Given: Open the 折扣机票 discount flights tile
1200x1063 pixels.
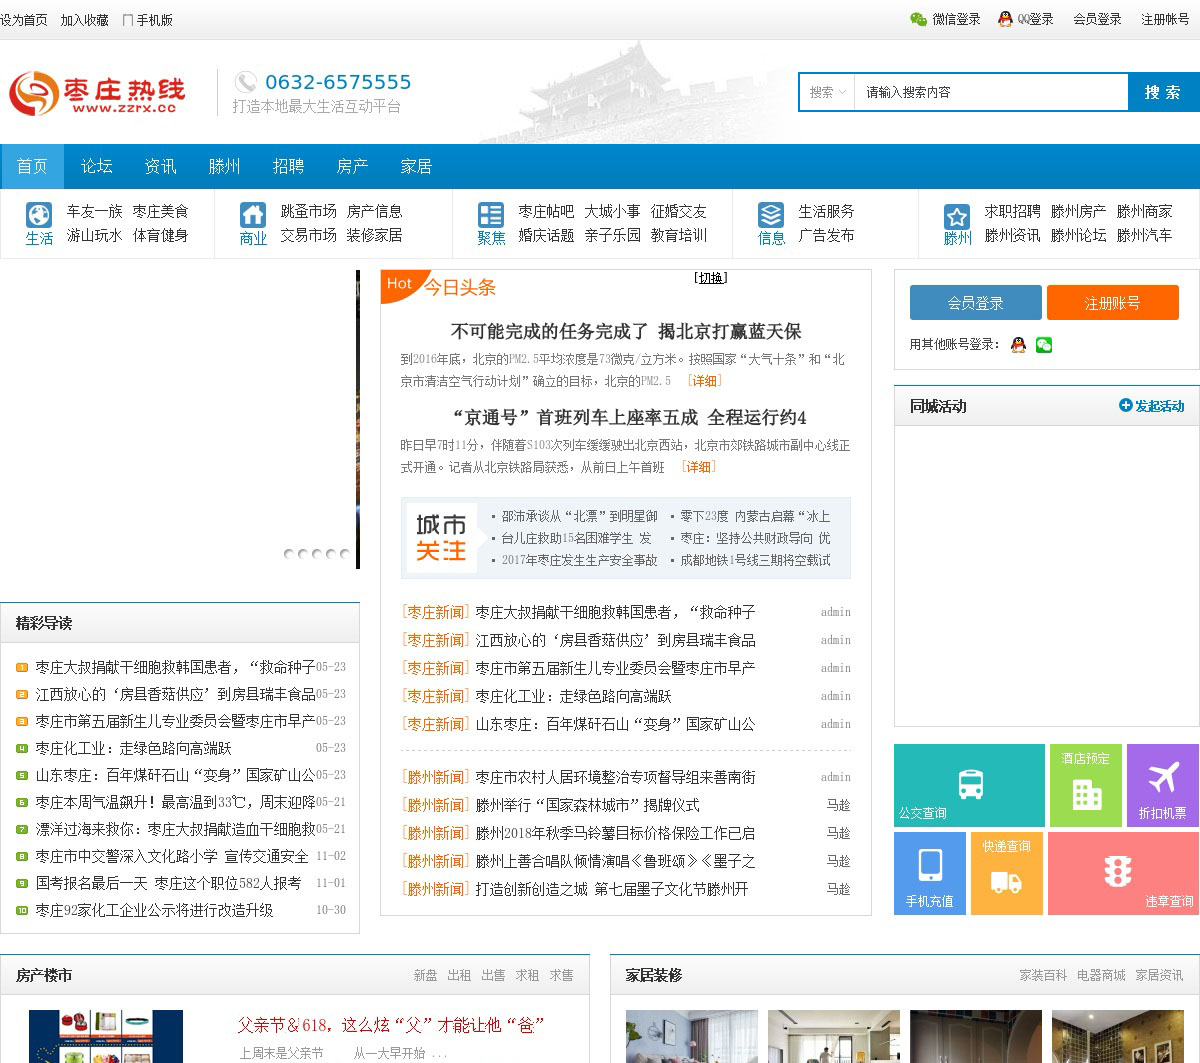Looking at the screenshot, I should 1162,785.
